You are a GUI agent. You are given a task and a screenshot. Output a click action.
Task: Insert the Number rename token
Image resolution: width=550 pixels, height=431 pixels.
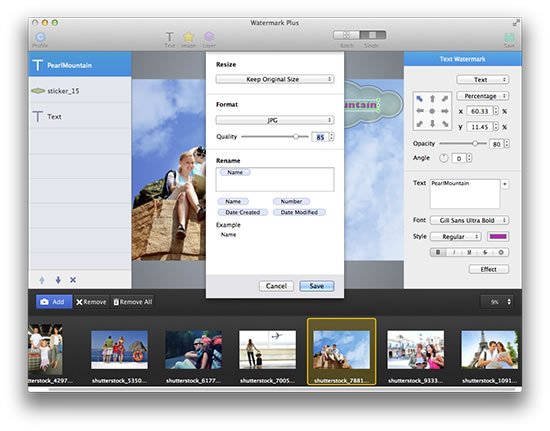point(291,201)
